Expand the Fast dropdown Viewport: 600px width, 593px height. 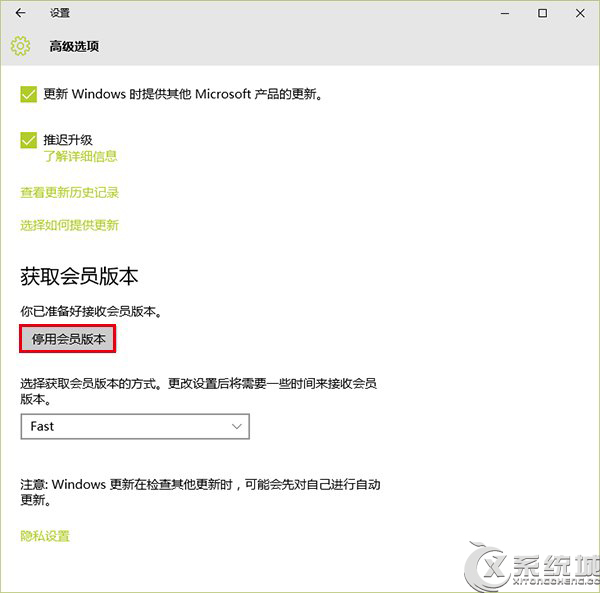pos(135,426)
